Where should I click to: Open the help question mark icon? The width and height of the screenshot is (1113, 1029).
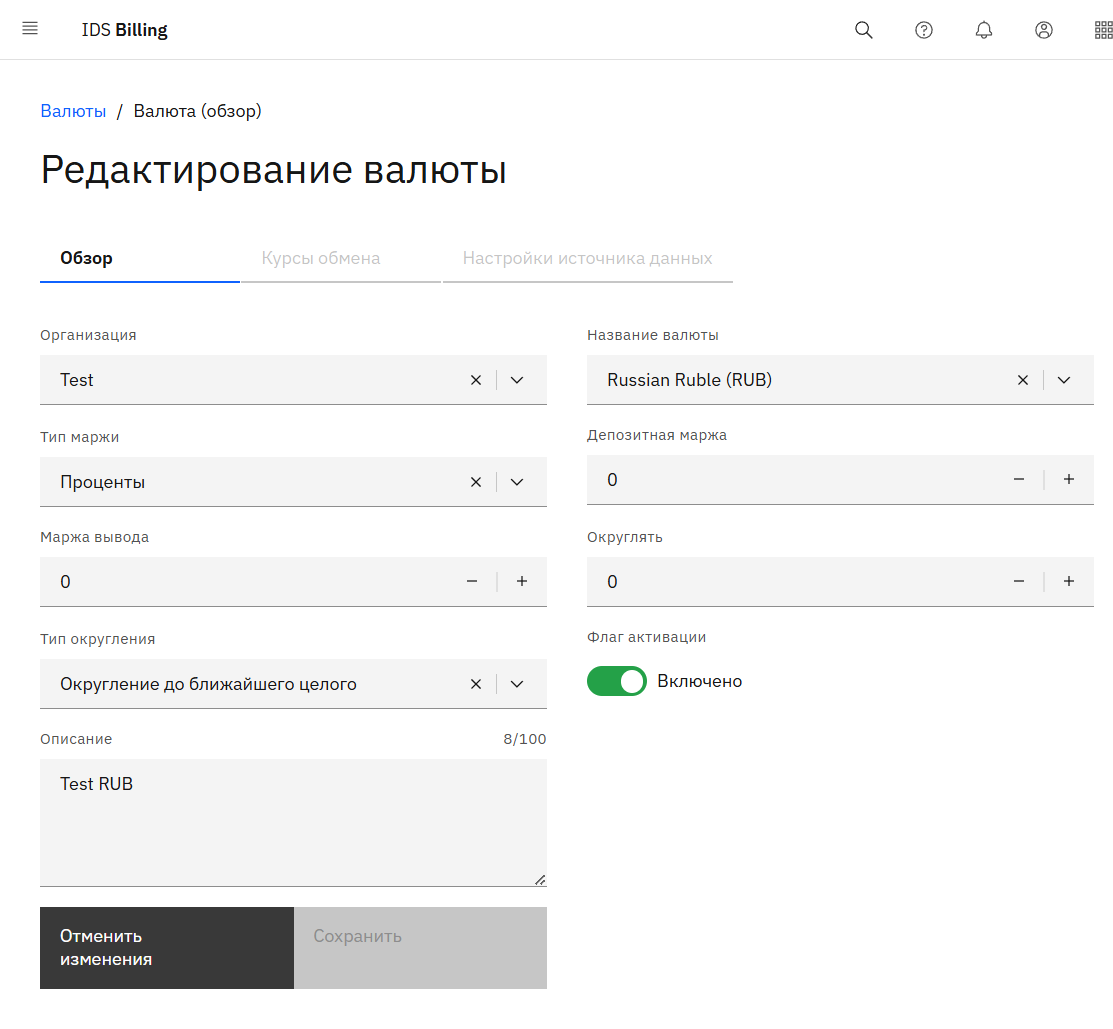(924, 30)
